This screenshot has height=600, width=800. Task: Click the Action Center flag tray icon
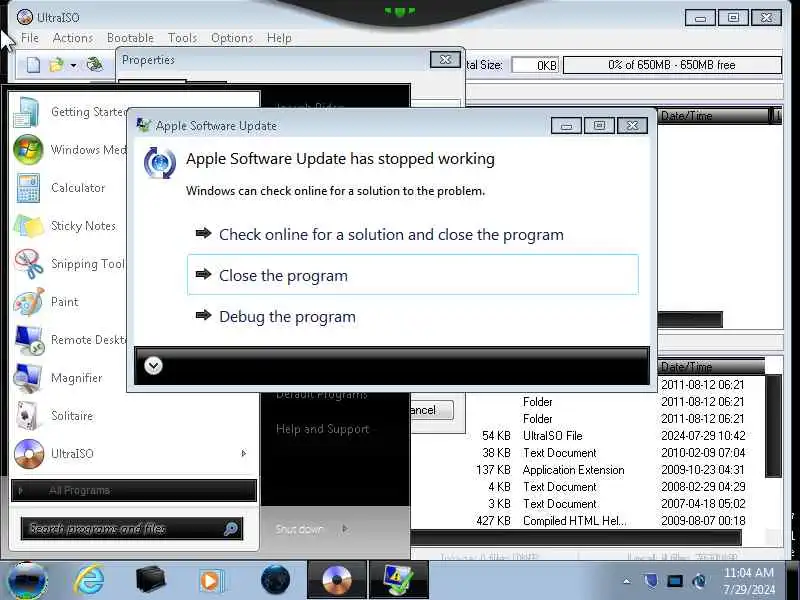click(650, 581)
